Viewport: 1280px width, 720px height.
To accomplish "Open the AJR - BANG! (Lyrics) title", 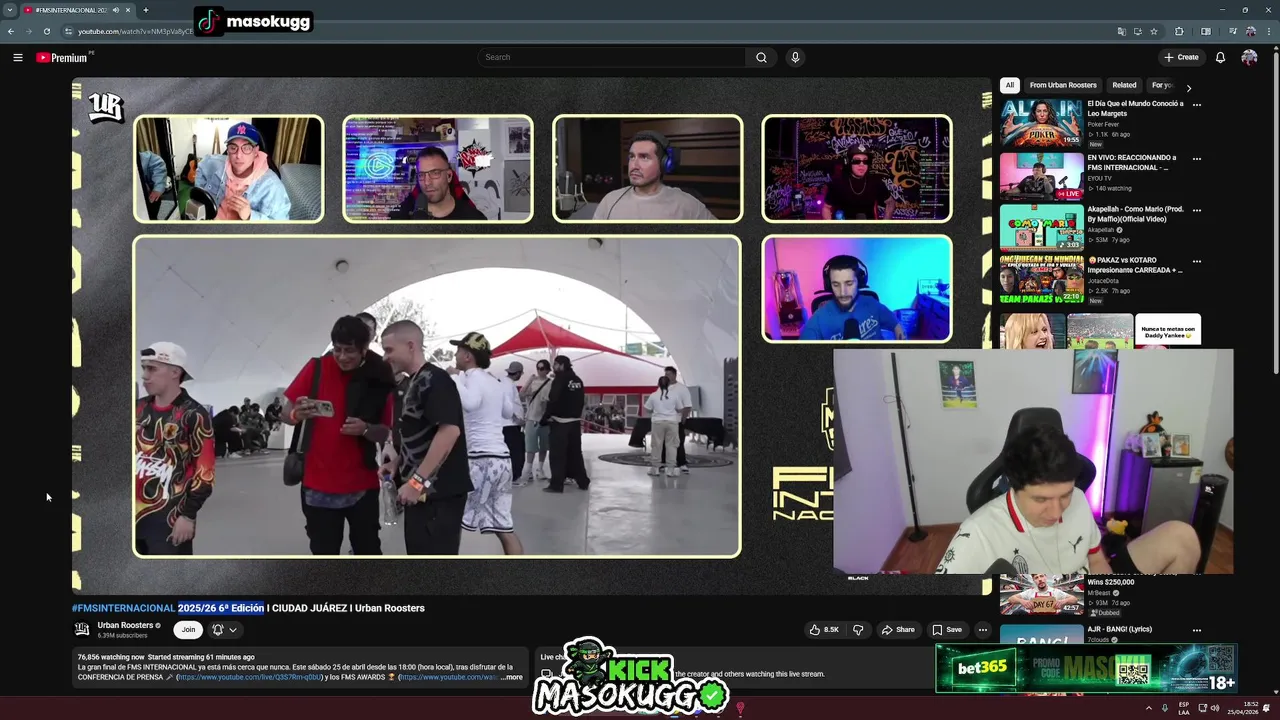I will (x=1119, y=629).
